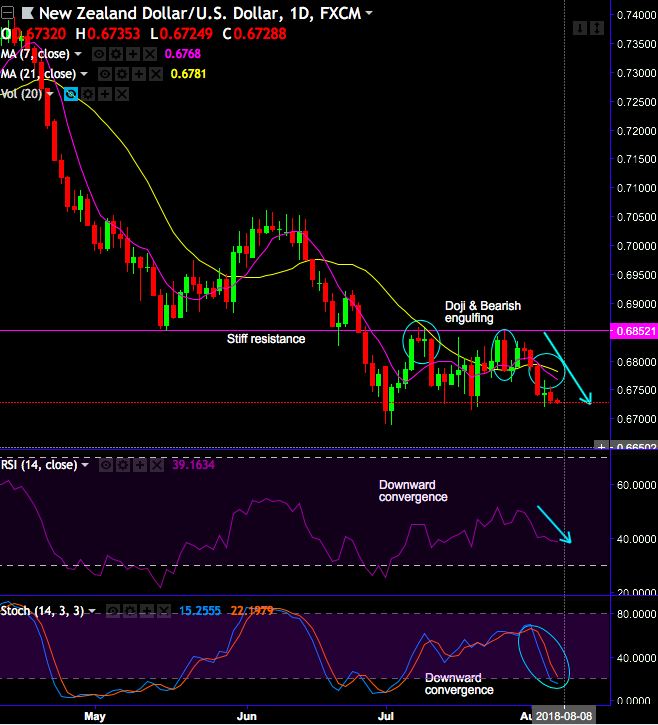This screenshot has height=725, width=658.
Task: Click the 2018-08-08 date label on time axis
Action: (564, 716)
